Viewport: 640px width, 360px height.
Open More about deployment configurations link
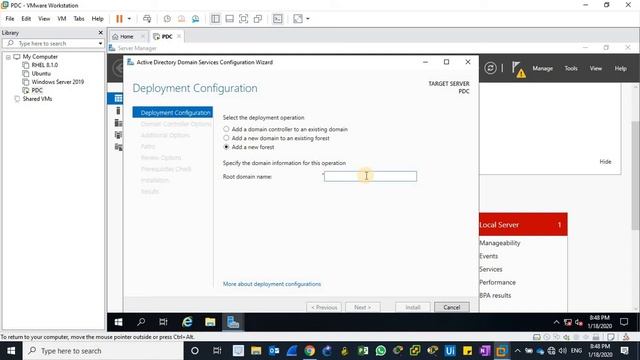point(272,284)
